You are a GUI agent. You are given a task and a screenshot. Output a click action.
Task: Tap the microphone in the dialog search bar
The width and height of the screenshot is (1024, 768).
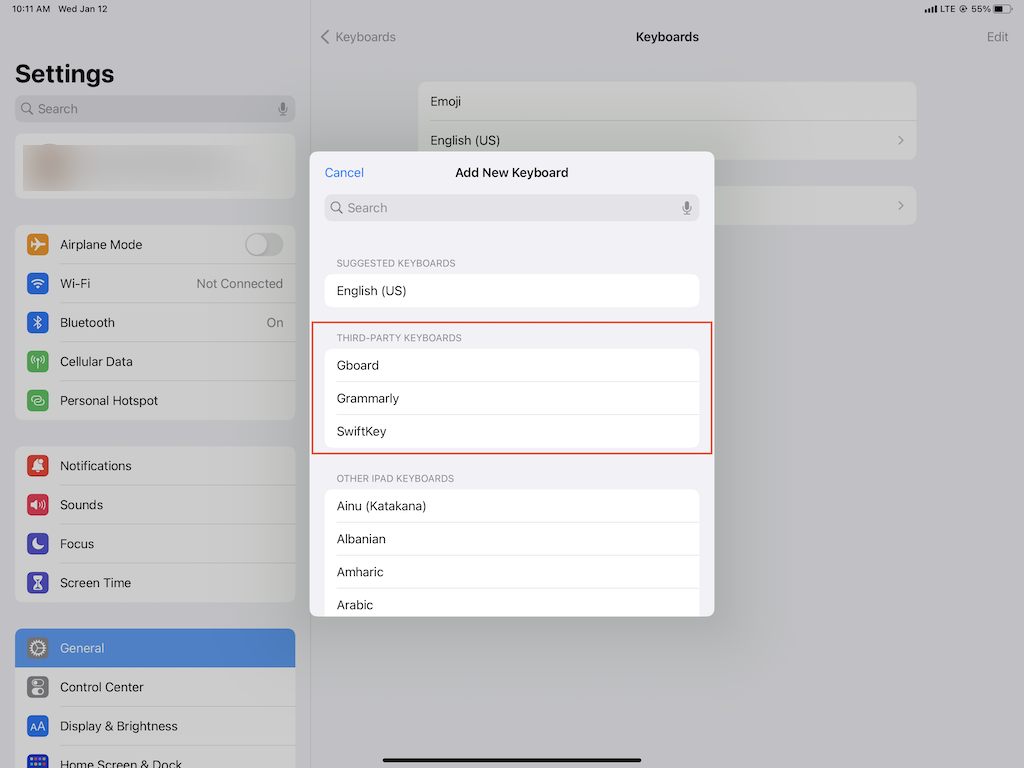coord(686,207)
